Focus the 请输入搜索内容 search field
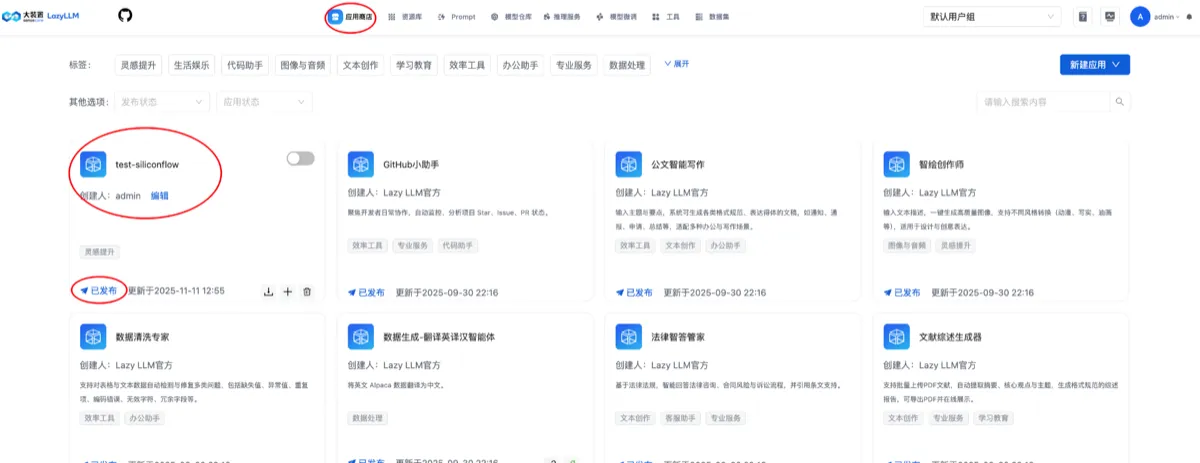 tap(1043, 102)
